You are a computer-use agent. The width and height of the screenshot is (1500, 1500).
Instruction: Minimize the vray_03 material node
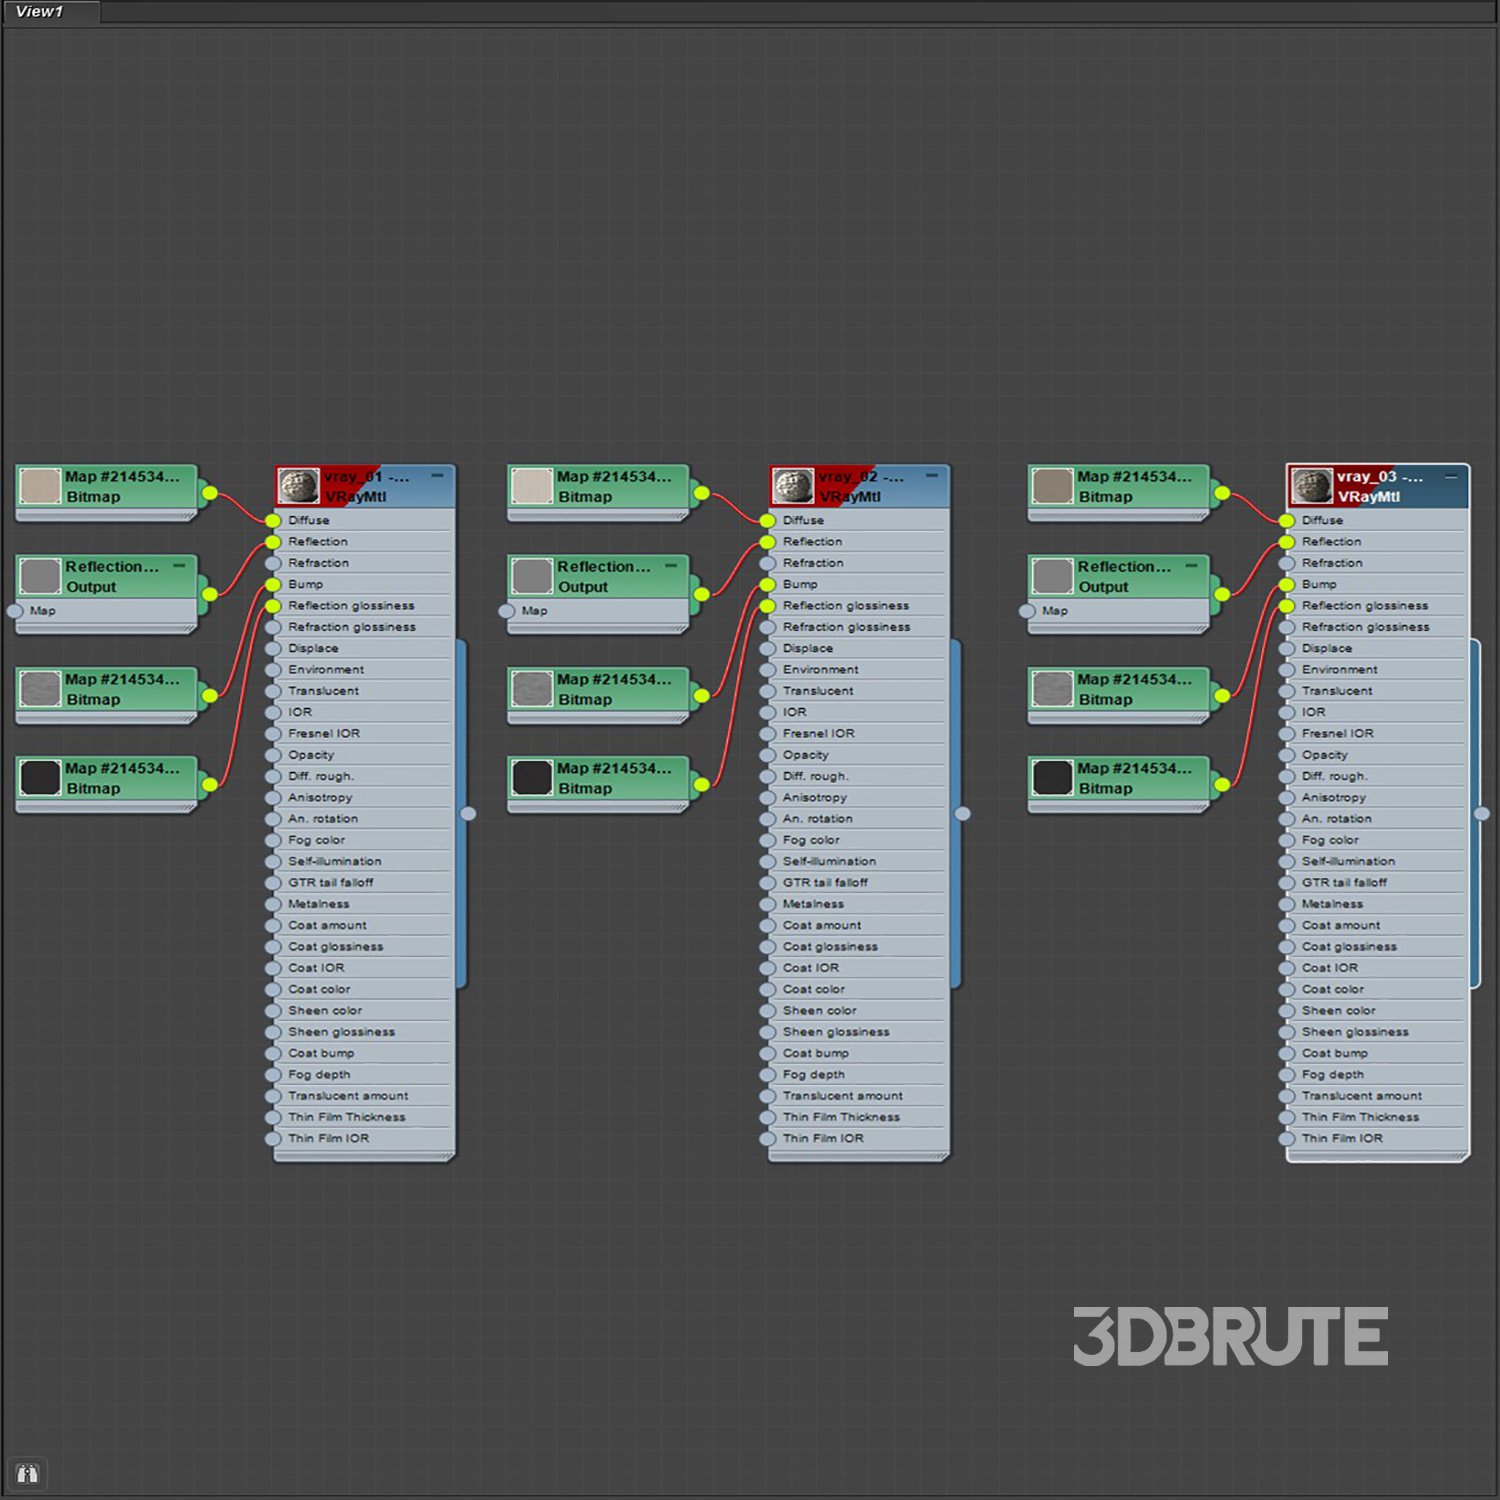(1451, 476)
